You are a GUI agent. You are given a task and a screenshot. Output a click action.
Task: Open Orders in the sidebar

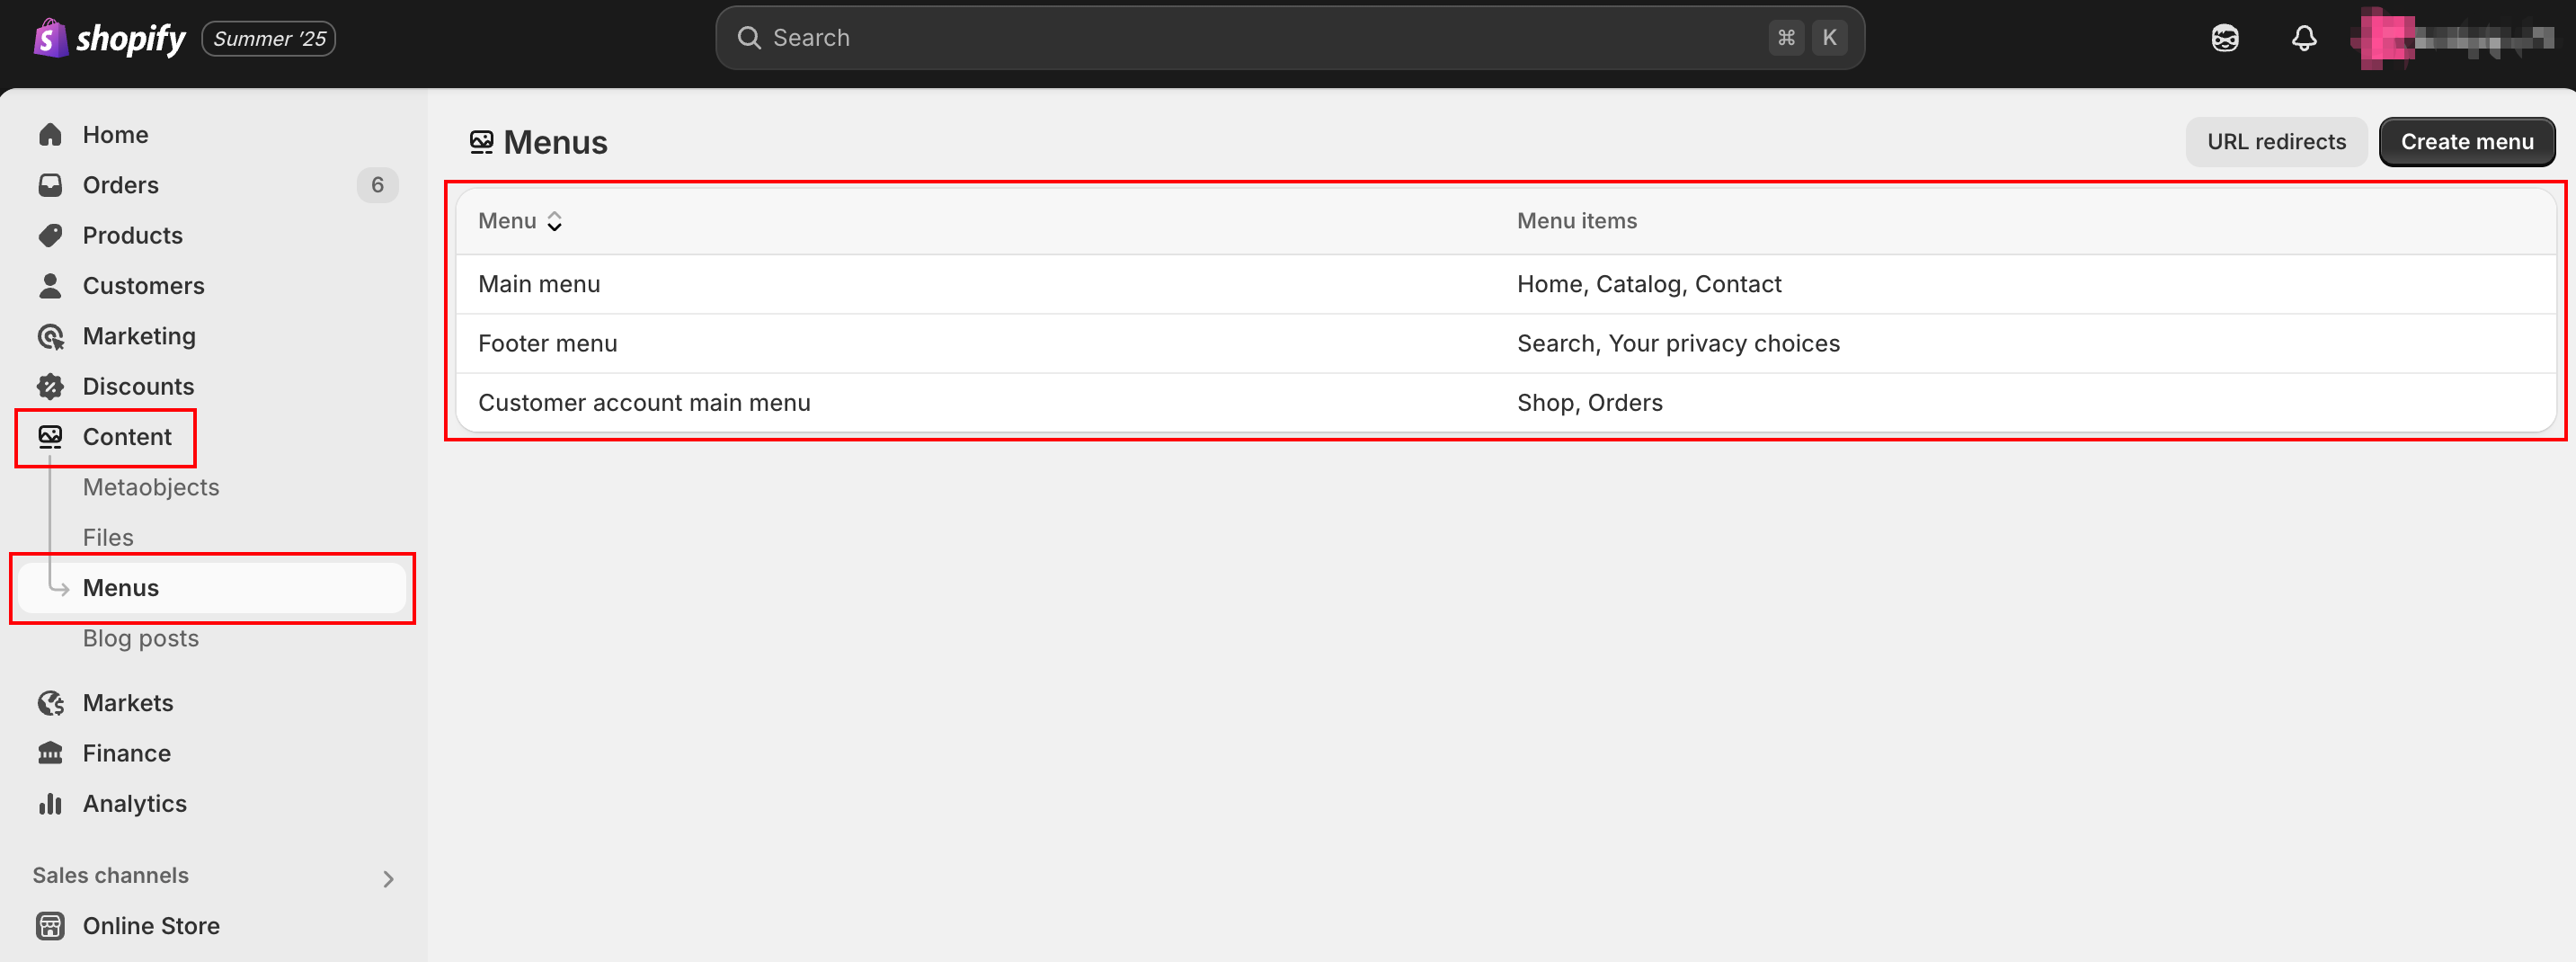pos(120,185)
